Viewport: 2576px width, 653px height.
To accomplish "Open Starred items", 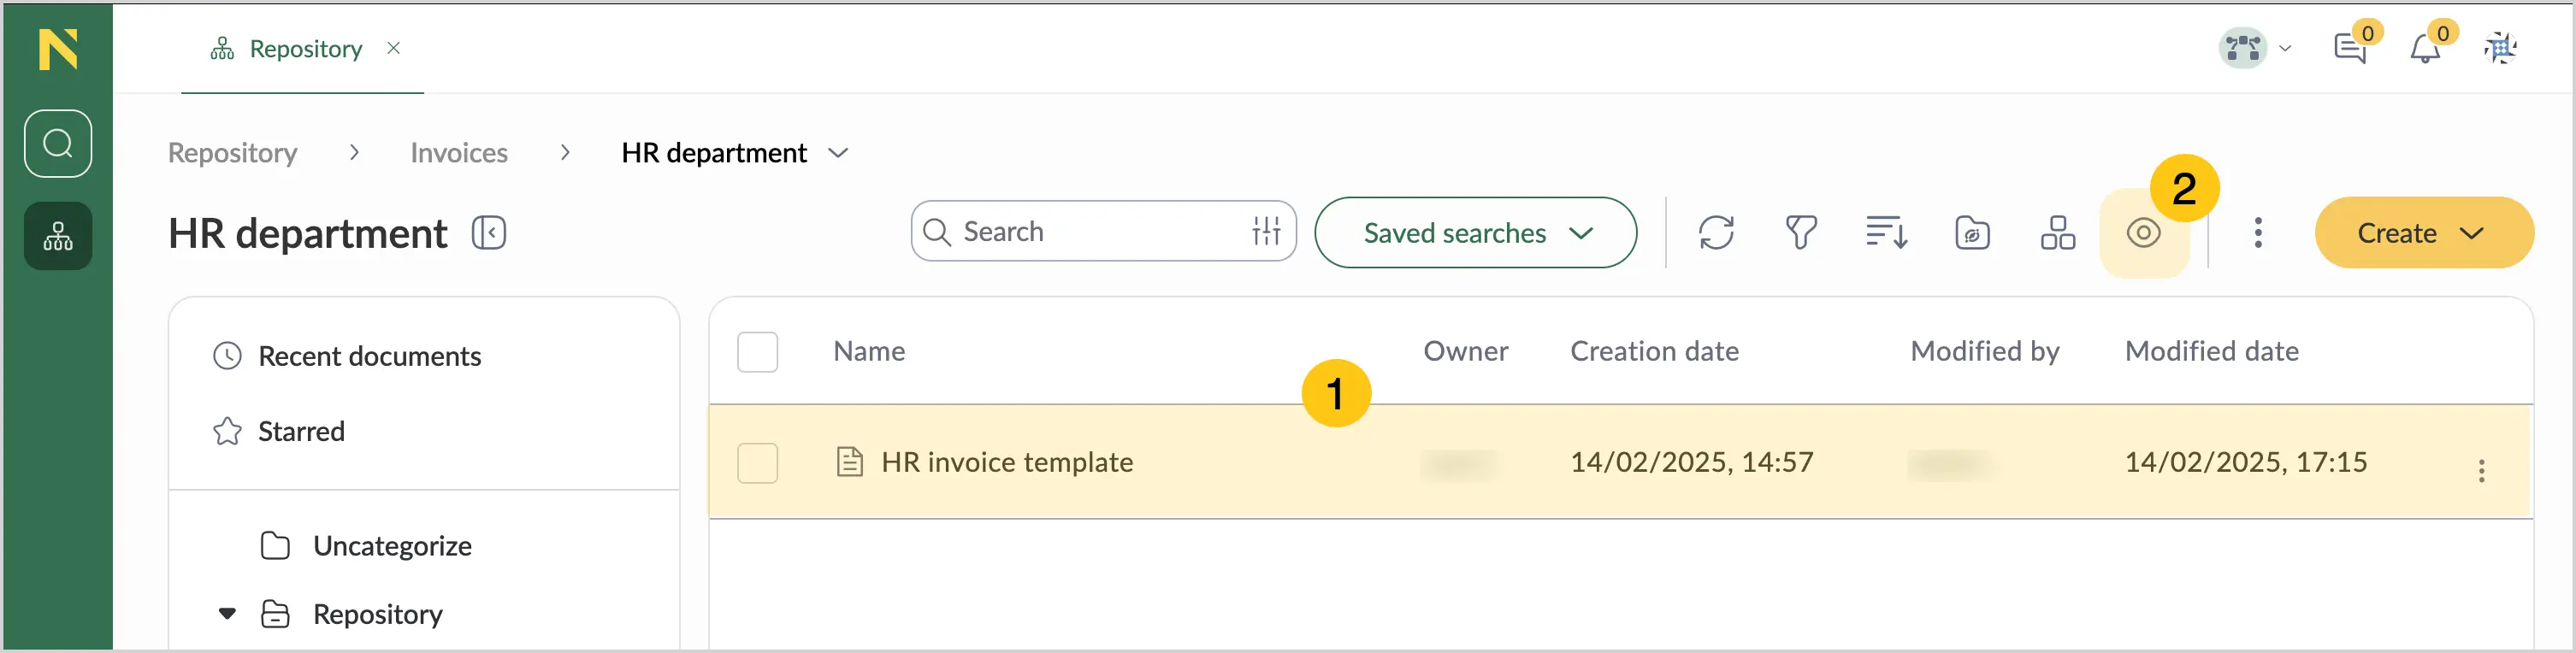I will click(x=279, y=431).
